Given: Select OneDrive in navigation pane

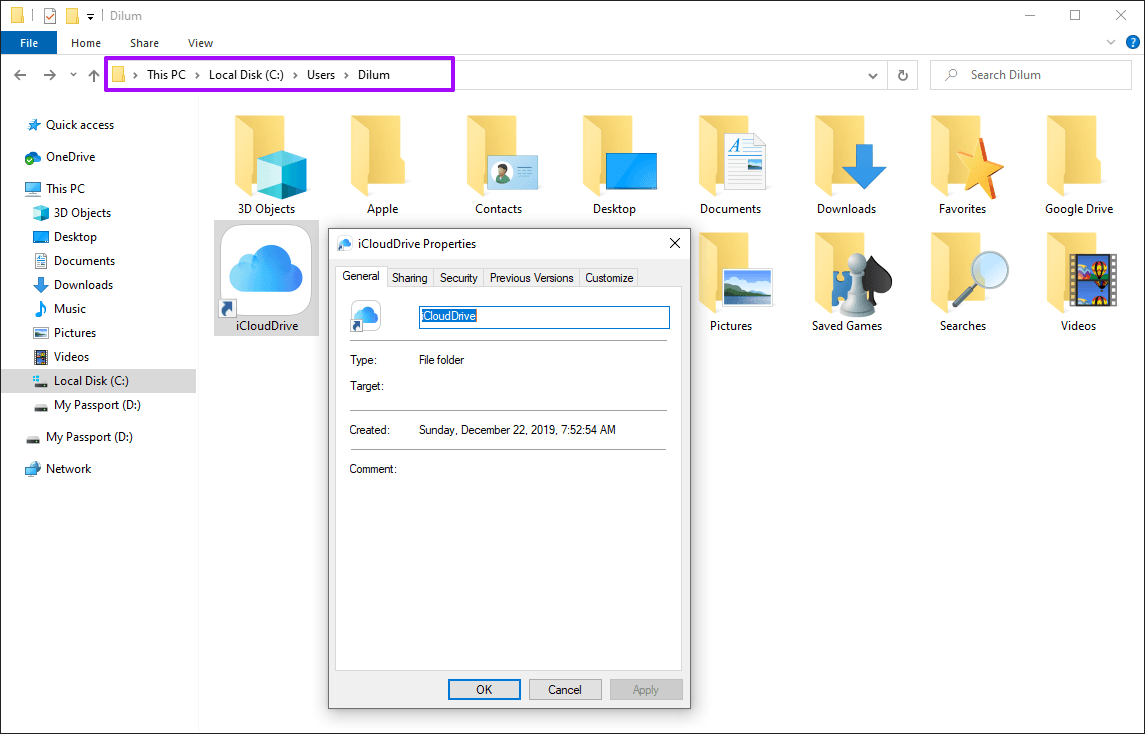Looking at the screenshot, I should tap(70, 157).
